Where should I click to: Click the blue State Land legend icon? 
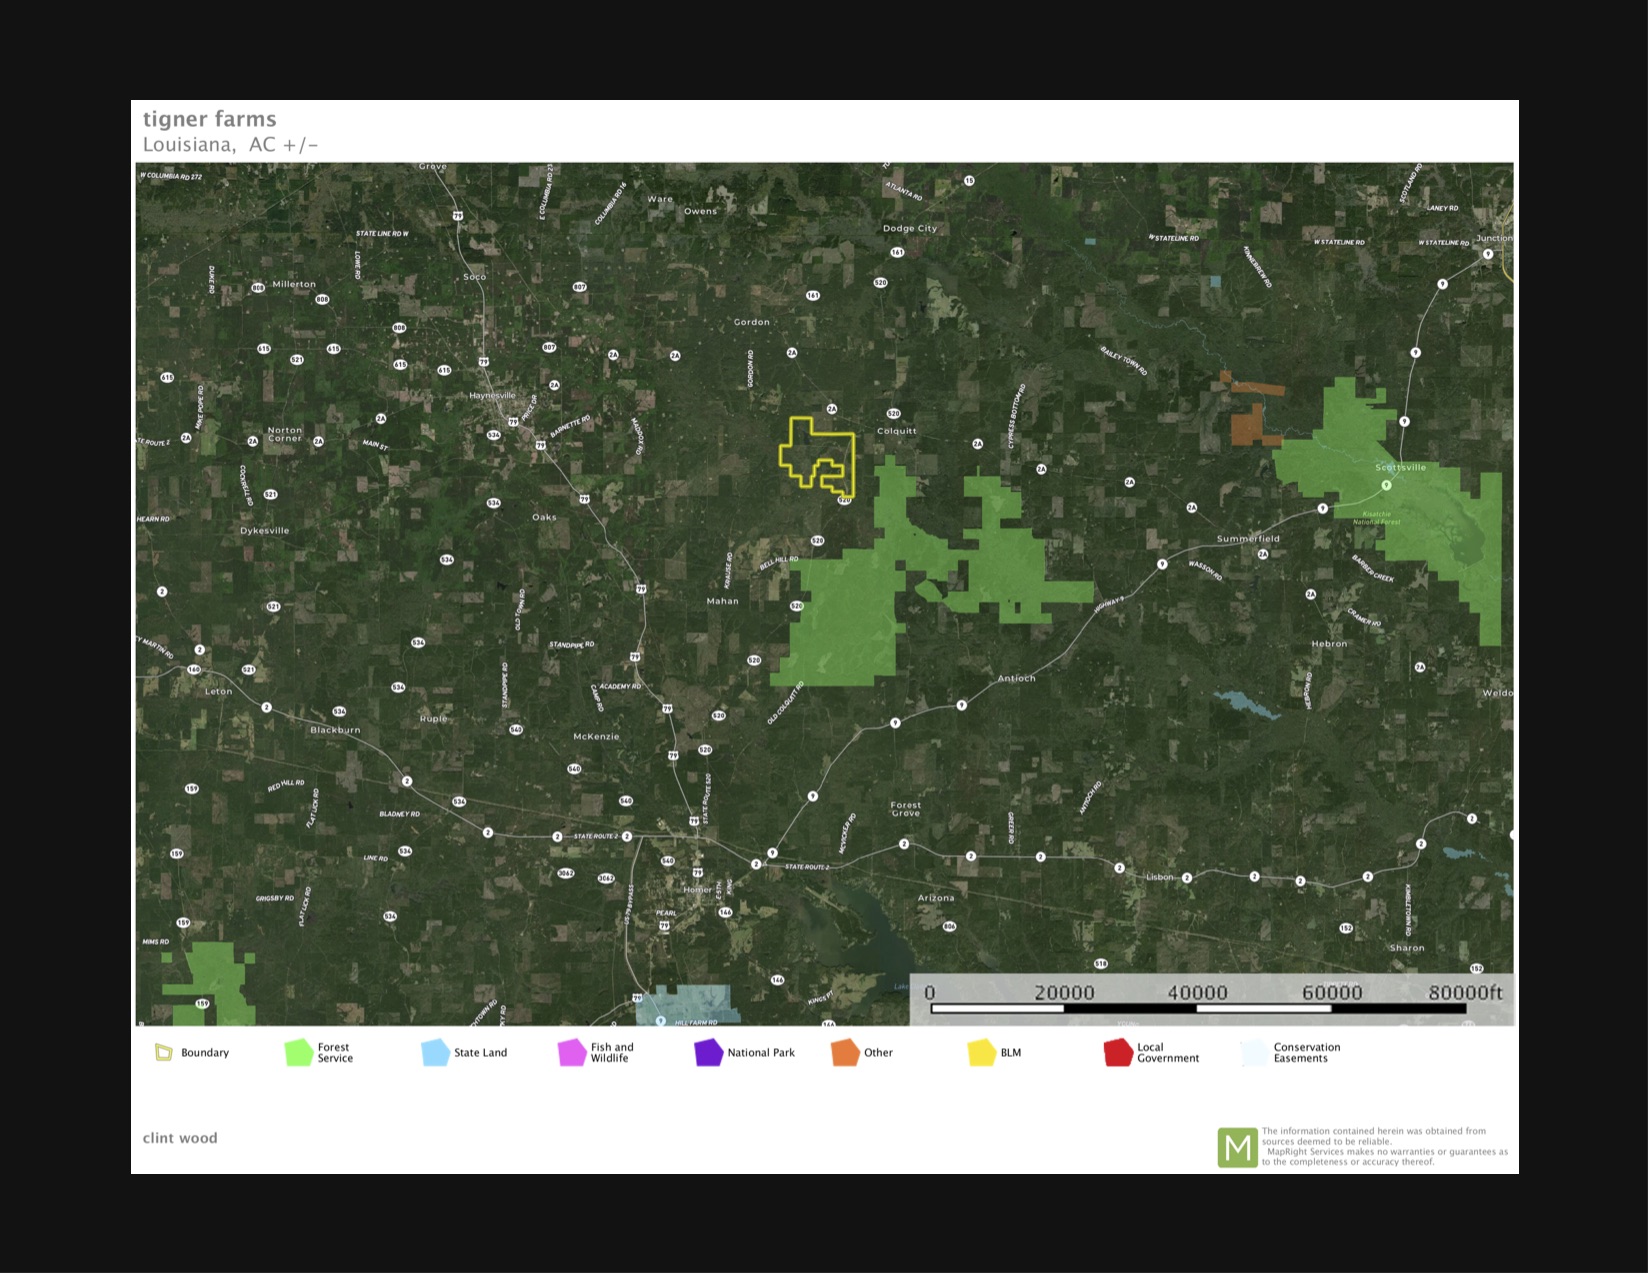[x=435, y=1053]
